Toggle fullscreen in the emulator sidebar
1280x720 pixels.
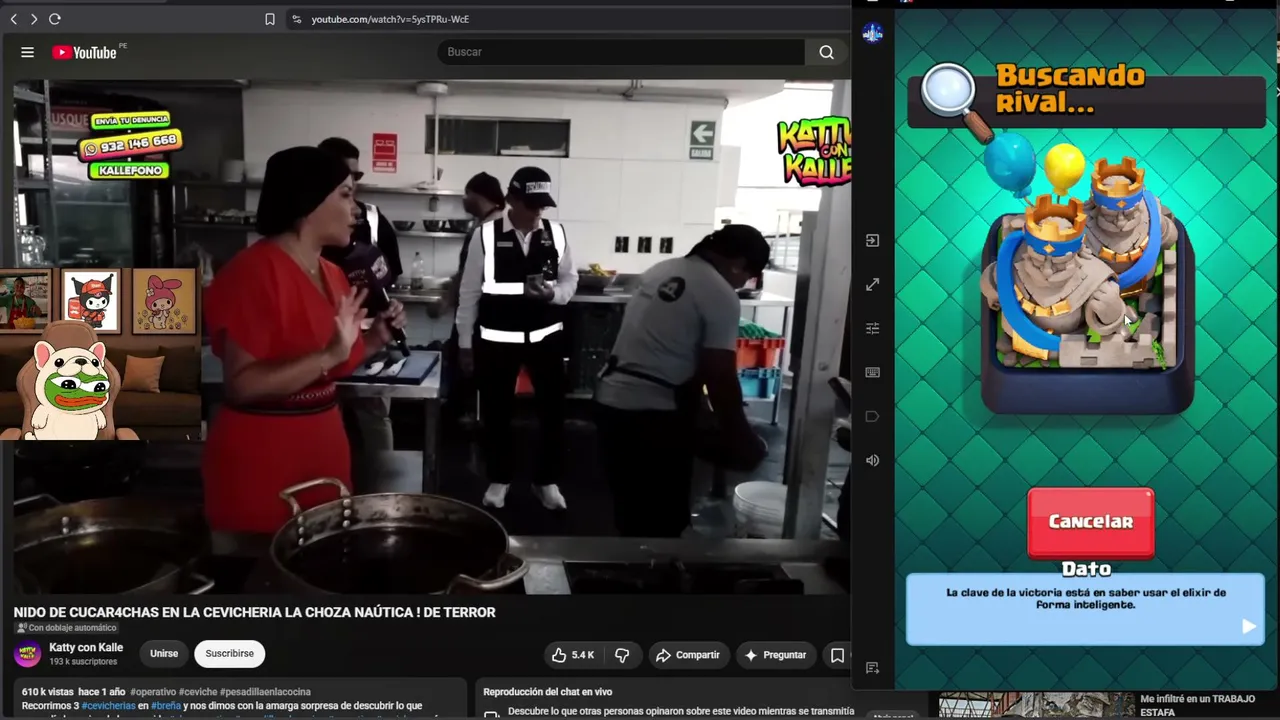(872, 285)
